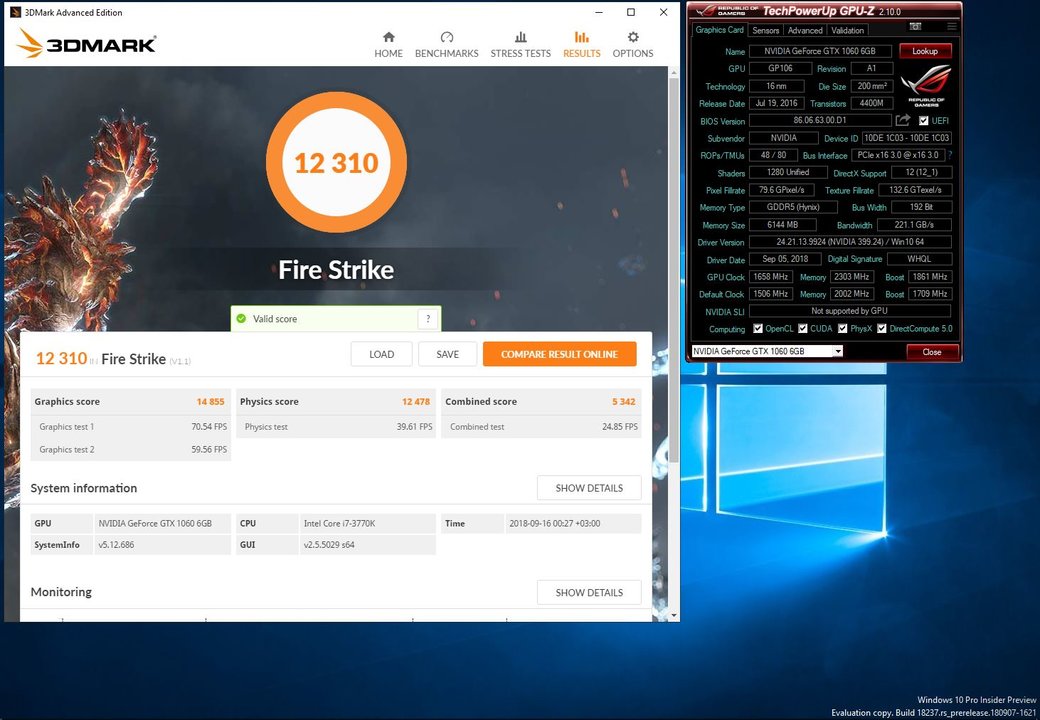Click the Physics test row
The width and height of the screenshot is (1040, 720).
336,426
